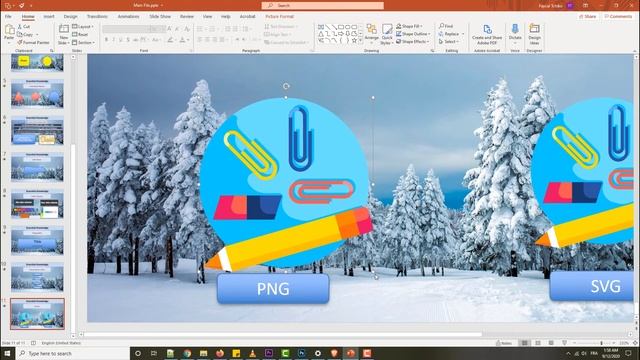
Task: Switch to the Design tab
Action: 70,16
